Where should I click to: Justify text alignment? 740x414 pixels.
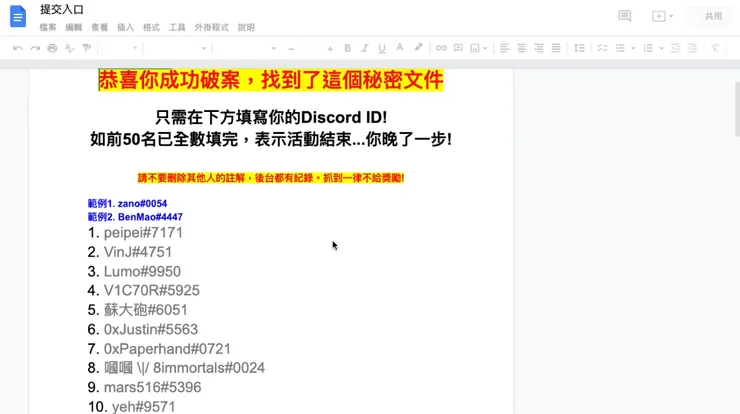pos(556,48)
